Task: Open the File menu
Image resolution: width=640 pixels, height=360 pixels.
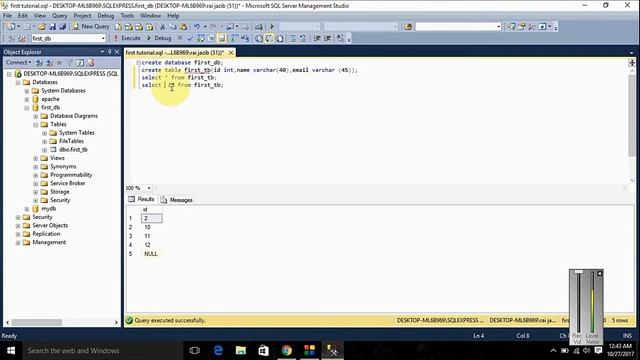Action: tap(7, 16)
